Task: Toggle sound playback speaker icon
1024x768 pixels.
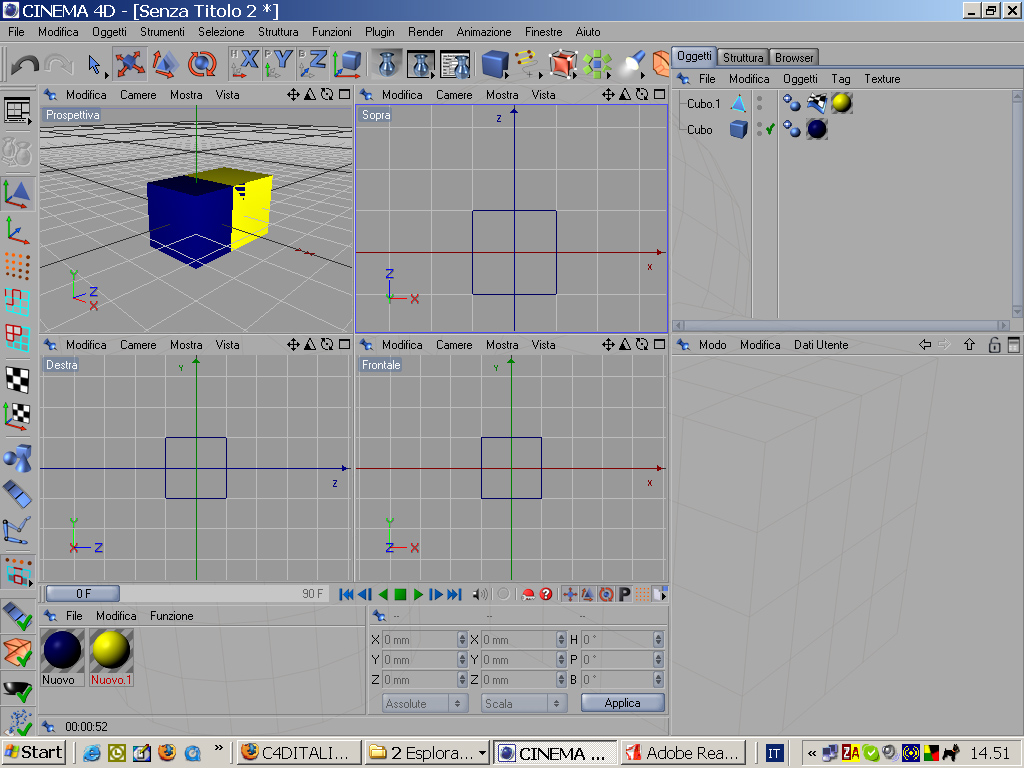Action: (479, 594)
